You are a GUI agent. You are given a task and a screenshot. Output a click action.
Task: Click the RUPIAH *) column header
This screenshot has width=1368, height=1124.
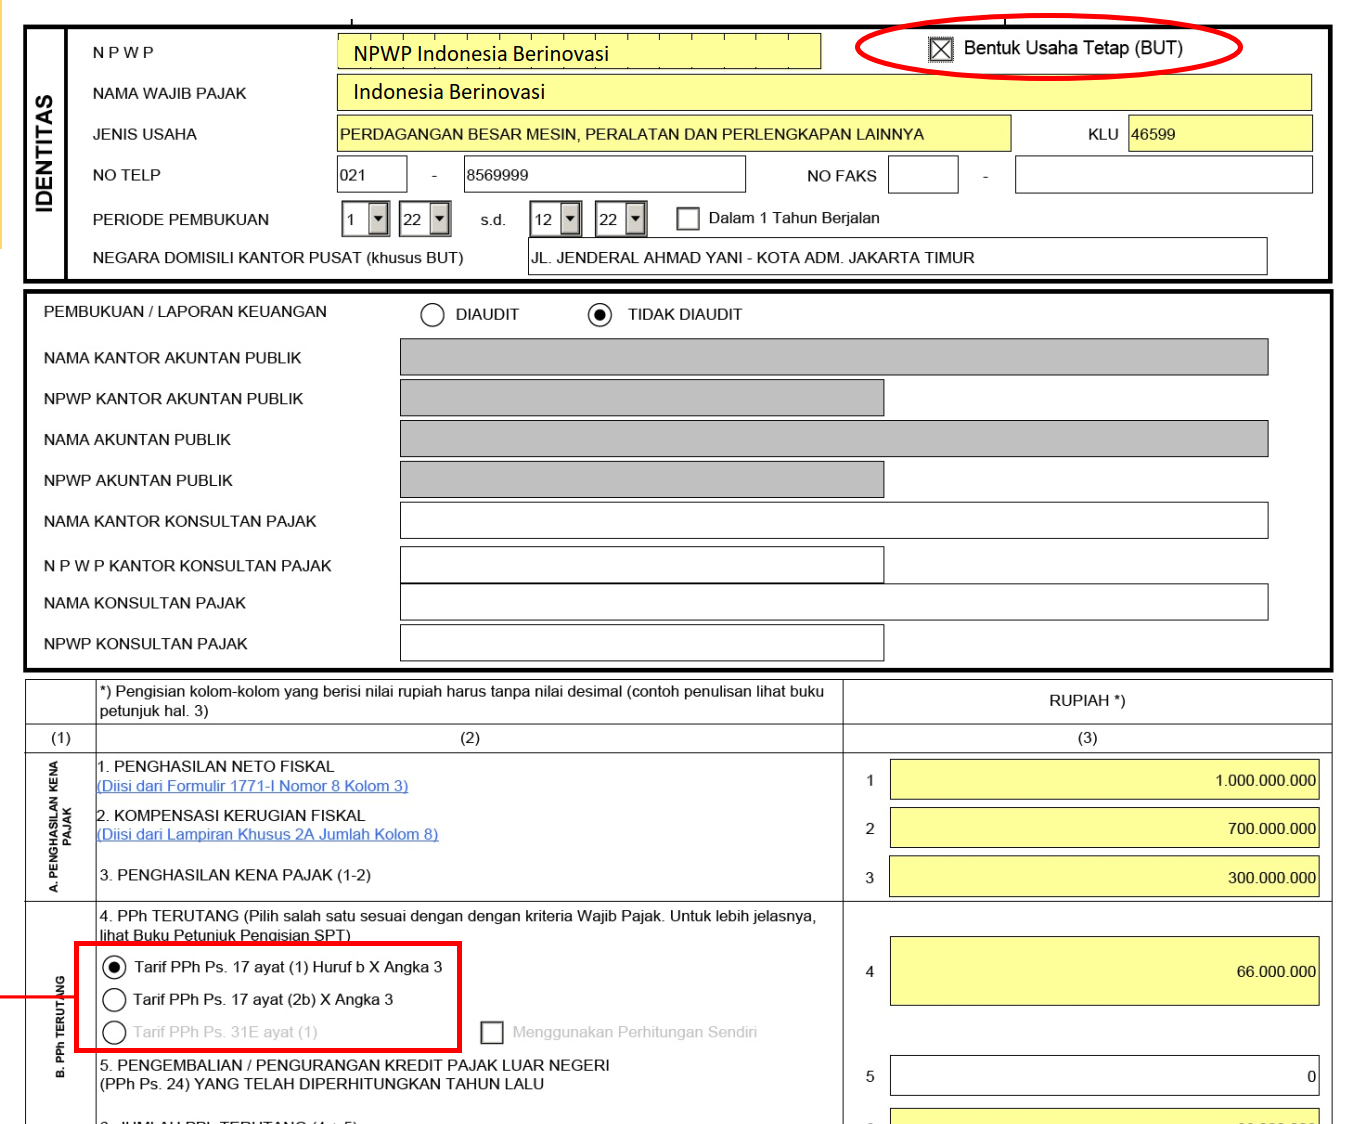click(1087, 701)
